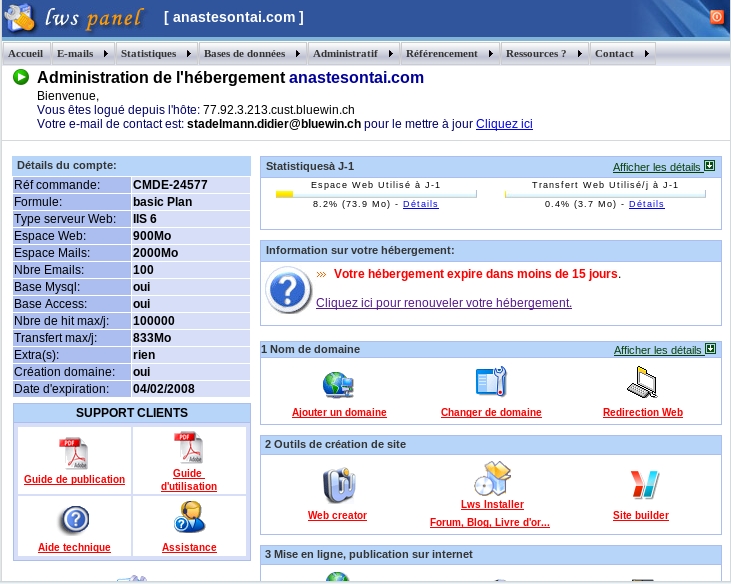Click the Assistance headset person icon
731x584 pixels.
[x=189, y=517]
